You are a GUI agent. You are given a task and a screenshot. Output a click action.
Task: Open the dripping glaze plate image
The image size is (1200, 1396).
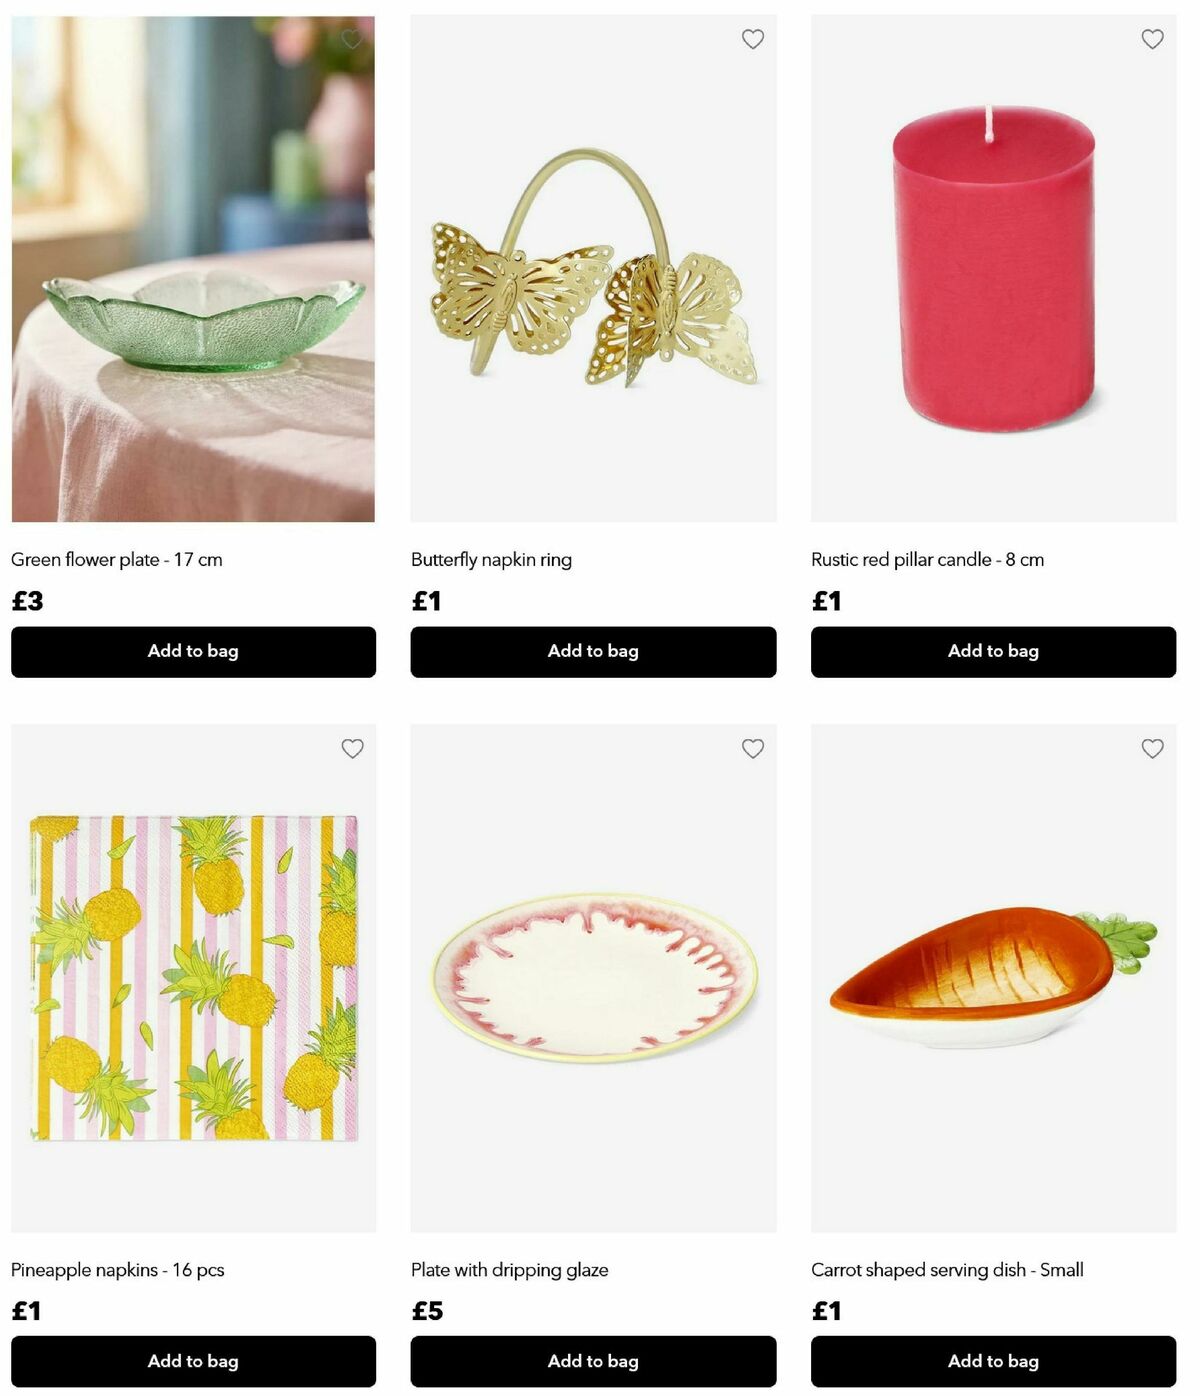pyautogui.click(x=593, y=978)
